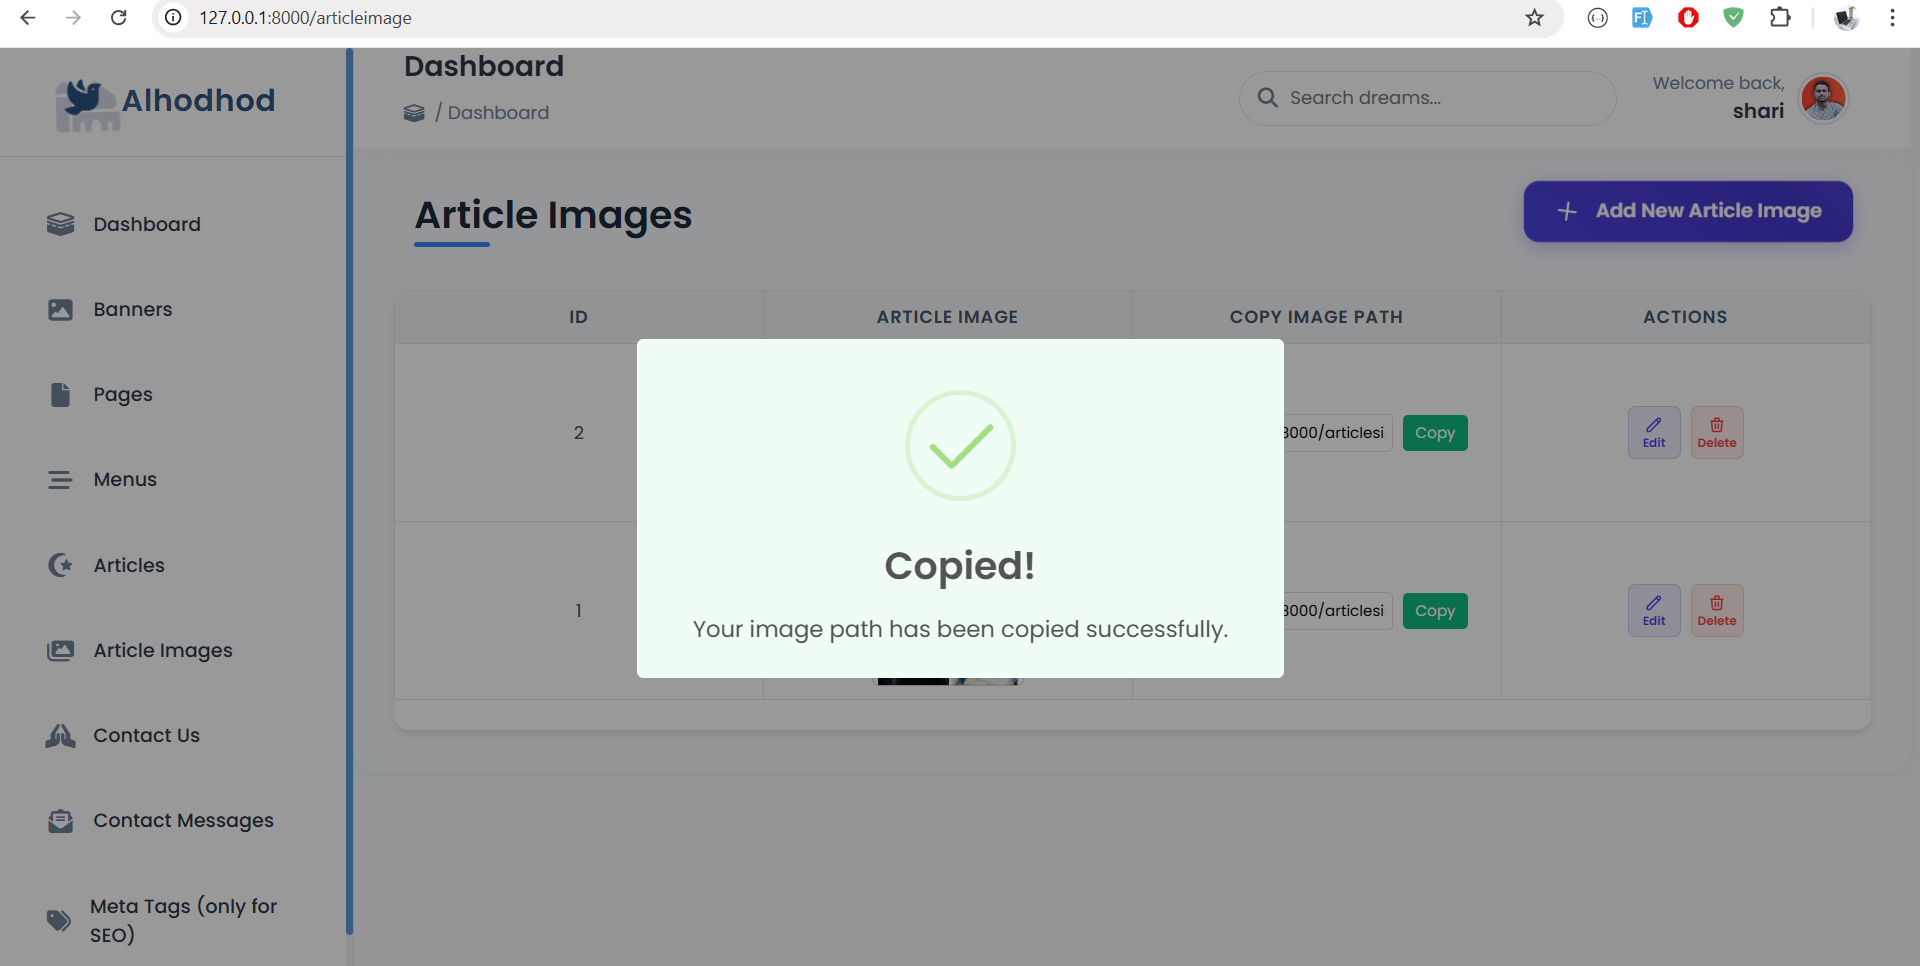Edit the article image with ID 2

pyautogui.click(x=1654, y=433)
